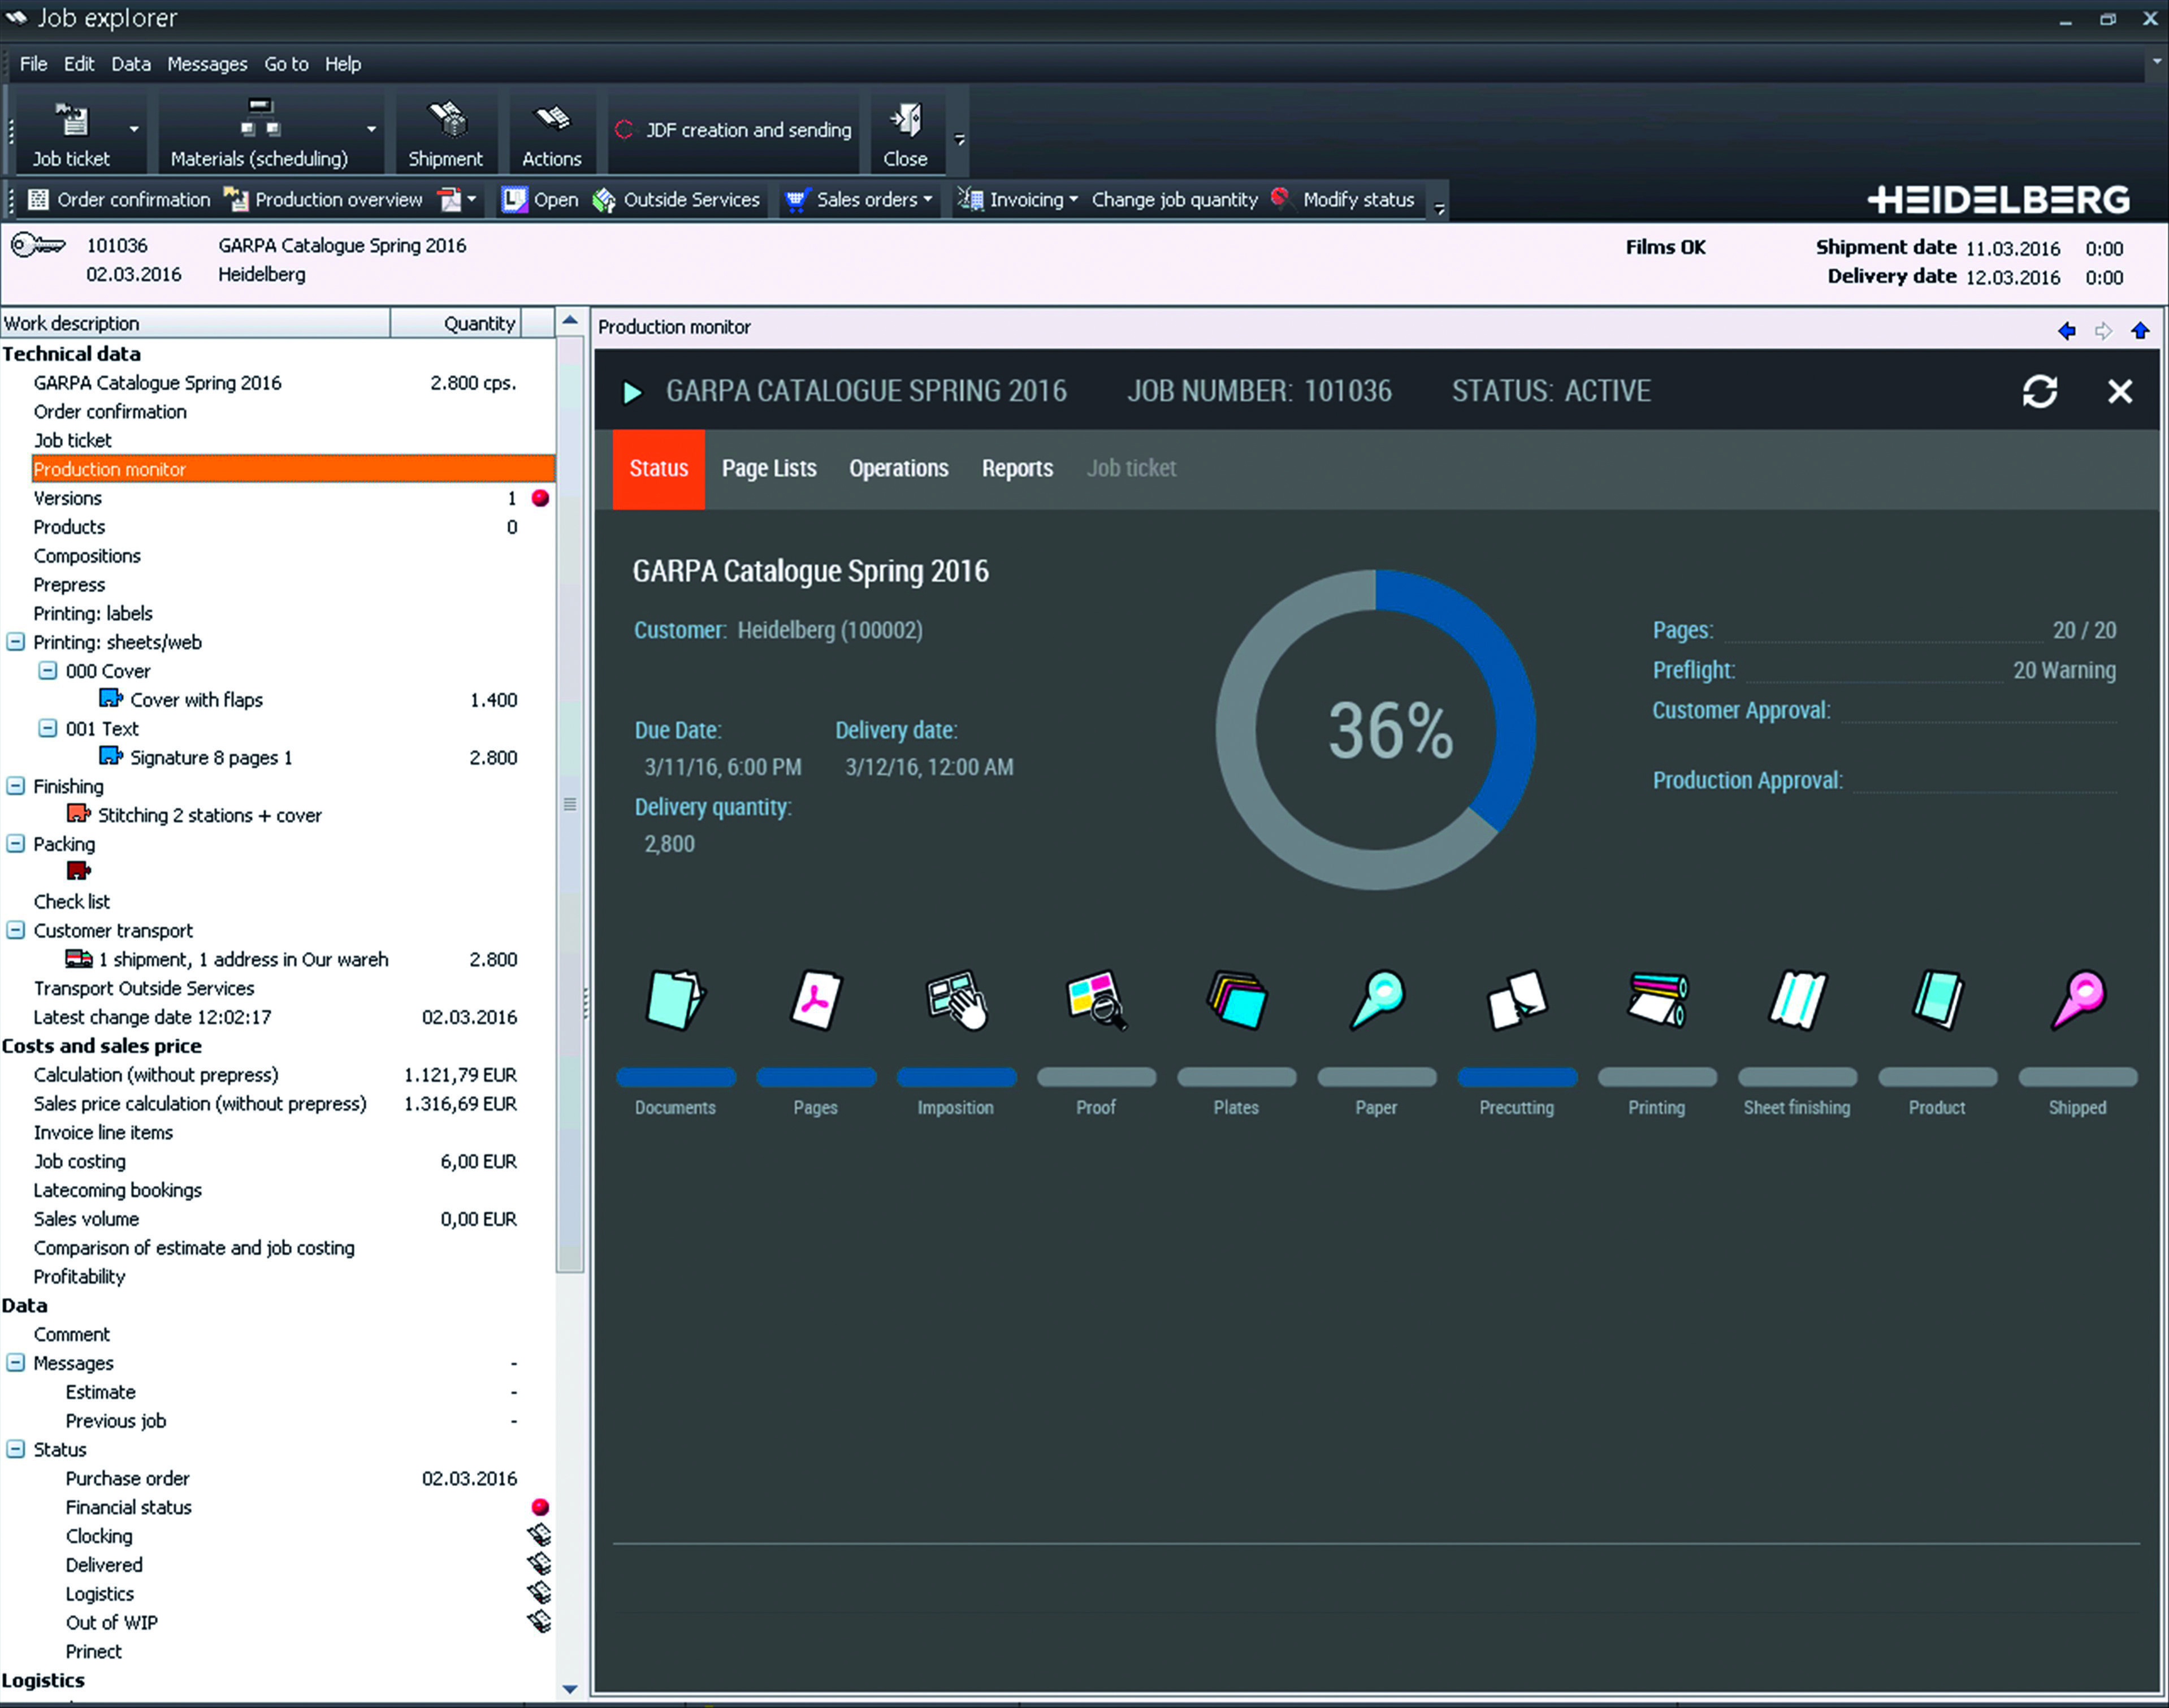The height and width of the screenshot is (1708, 2169).
Task: Click the 36% progress ring
Action: pos(1376,729)
